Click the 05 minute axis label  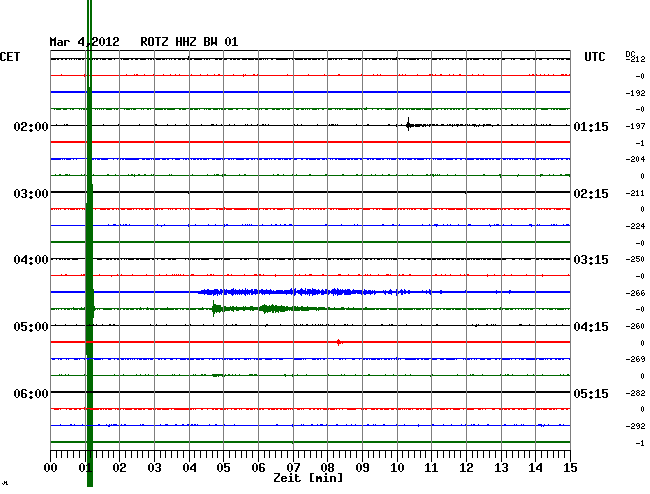coord(223,468)
